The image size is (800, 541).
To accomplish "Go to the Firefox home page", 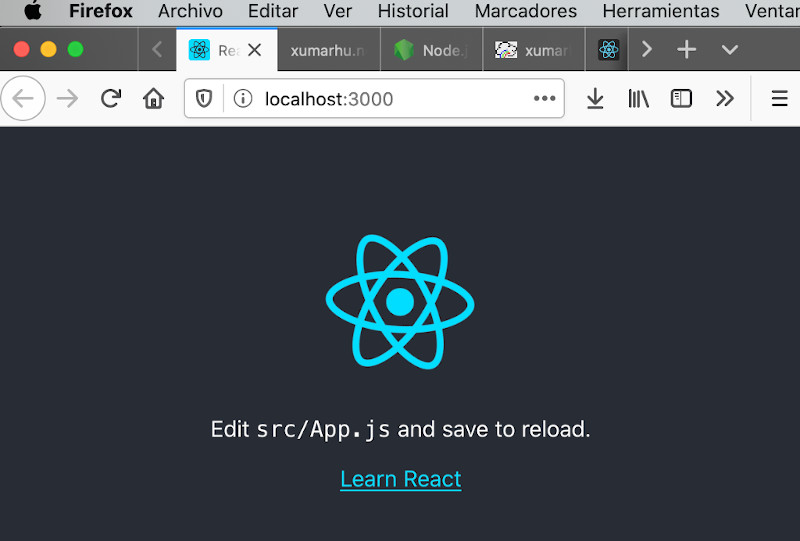I will (153, 98).
